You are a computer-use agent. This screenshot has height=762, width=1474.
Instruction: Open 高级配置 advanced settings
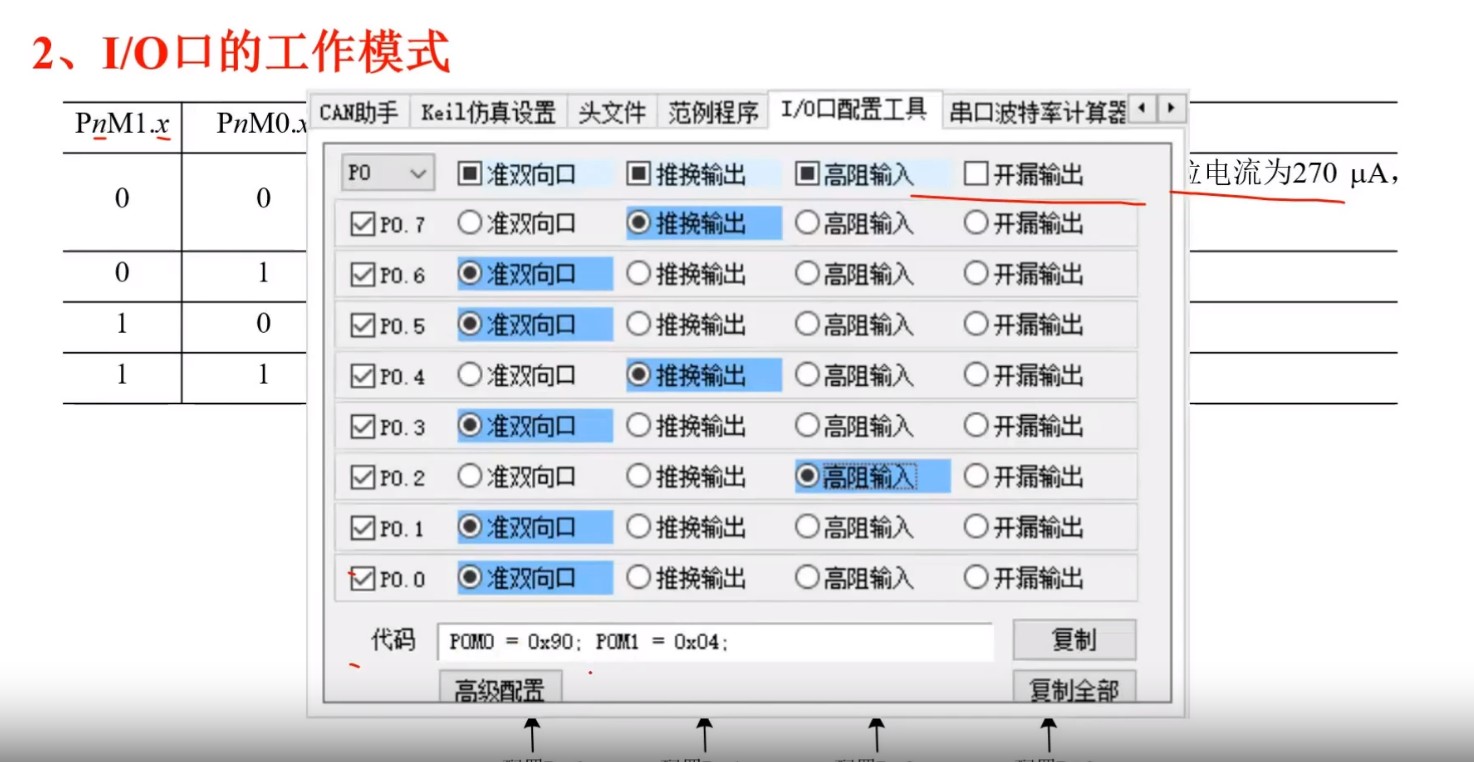click(500, 689)
